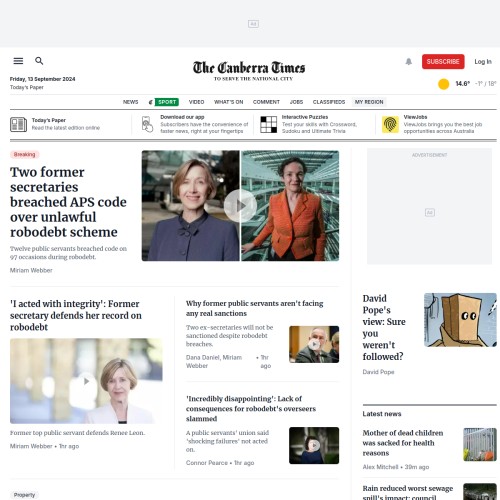Click the Download our app phone icon
The image size is (500, 500).
click(x=147, y=124)
